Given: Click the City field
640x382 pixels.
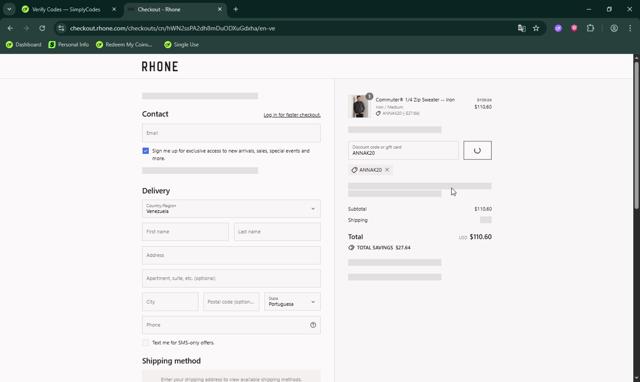Looking at the screenshot, I should tap(170, 302).
